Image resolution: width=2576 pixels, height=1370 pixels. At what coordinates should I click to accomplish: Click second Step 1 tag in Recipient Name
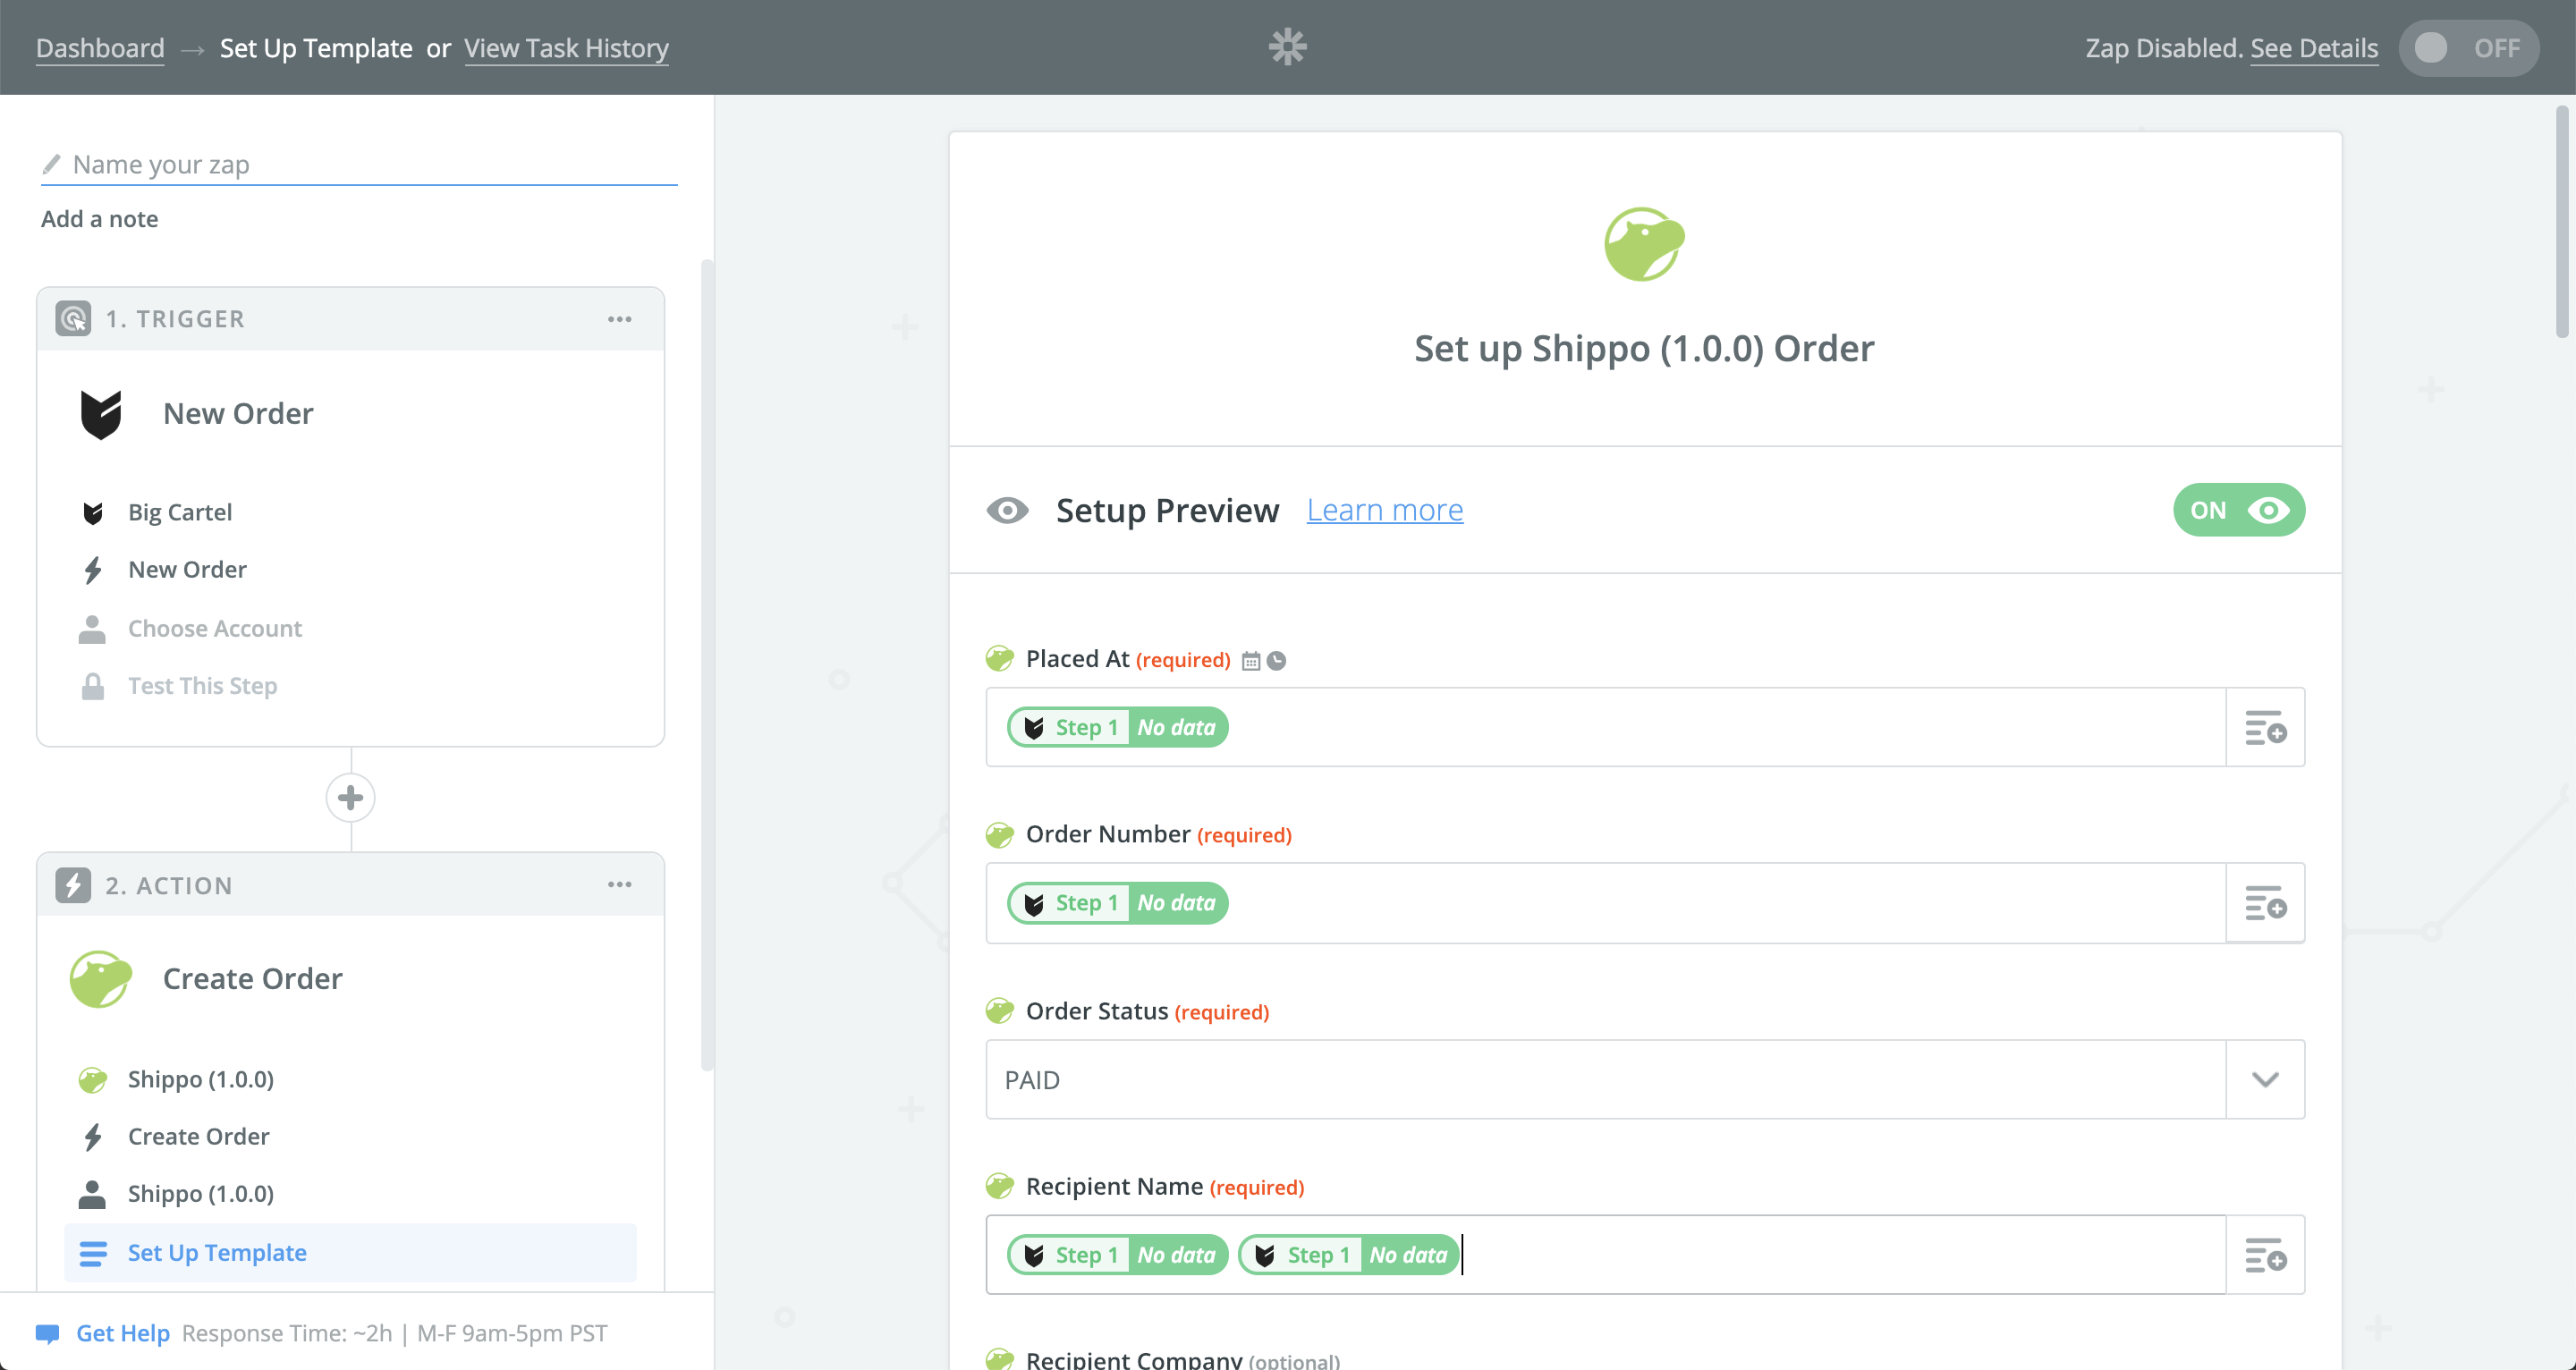click(1348, 1255)
